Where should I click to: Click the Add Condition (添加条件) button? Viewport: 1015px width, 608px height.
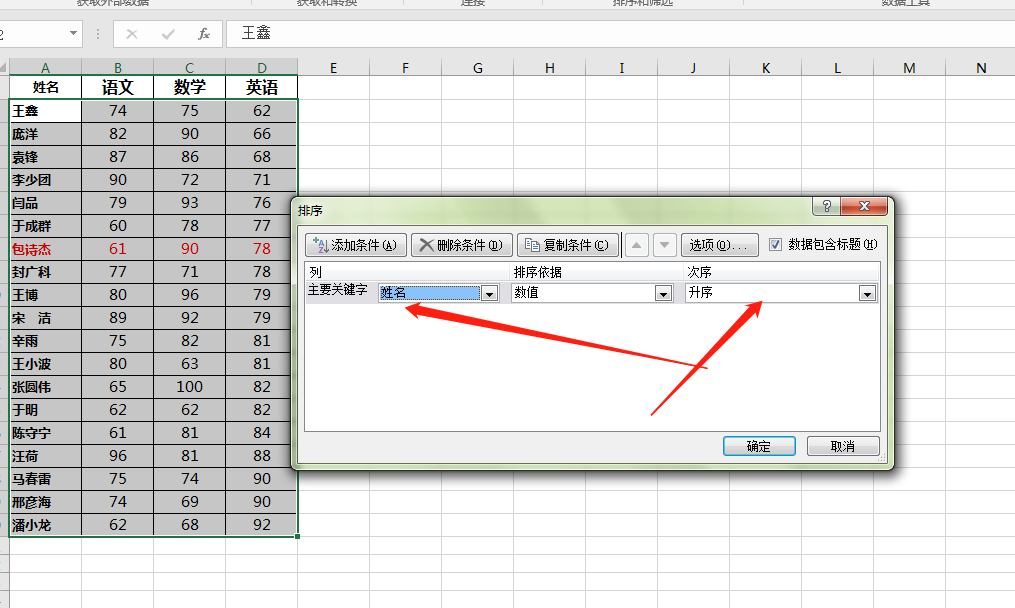(x=356, y=245)
